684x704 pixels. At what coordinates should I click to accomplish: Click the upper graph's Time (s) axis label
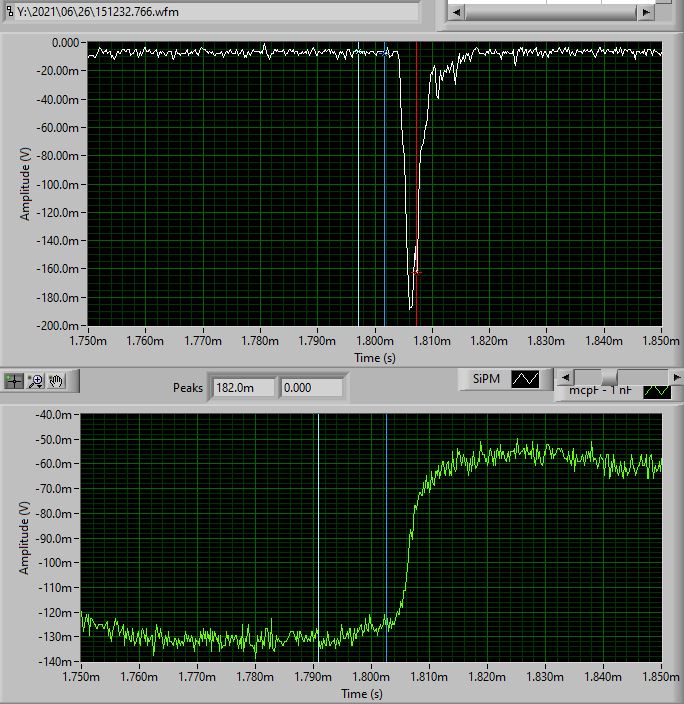tap(375, 358)
